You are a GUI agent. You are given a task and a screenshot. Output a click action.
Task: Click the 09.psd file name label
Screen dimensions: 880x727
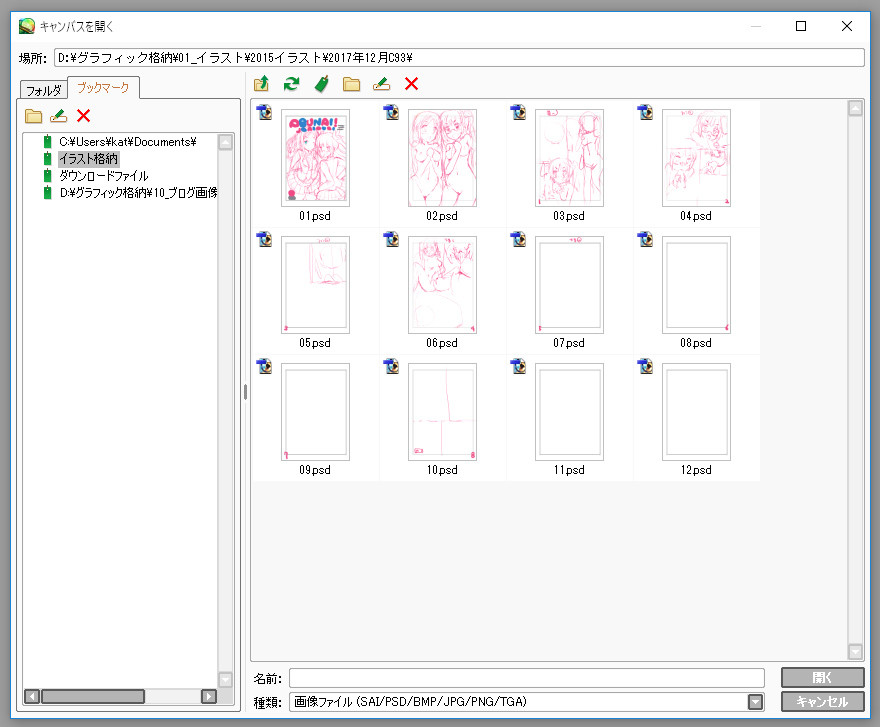click(315, 469)
